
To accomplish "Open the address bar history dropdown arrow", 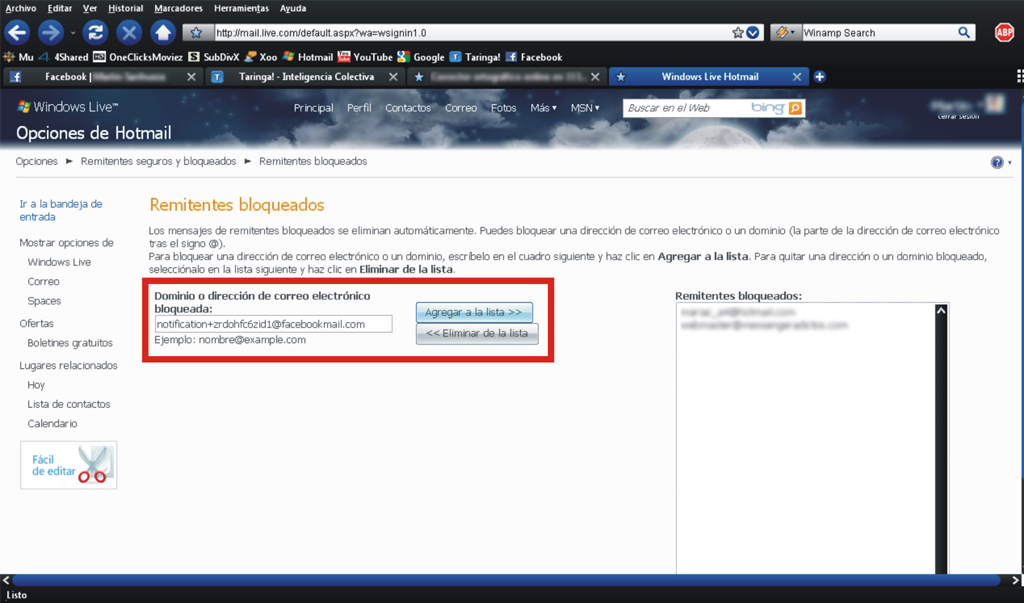I will pyautogui.click(x=753, y=33).
